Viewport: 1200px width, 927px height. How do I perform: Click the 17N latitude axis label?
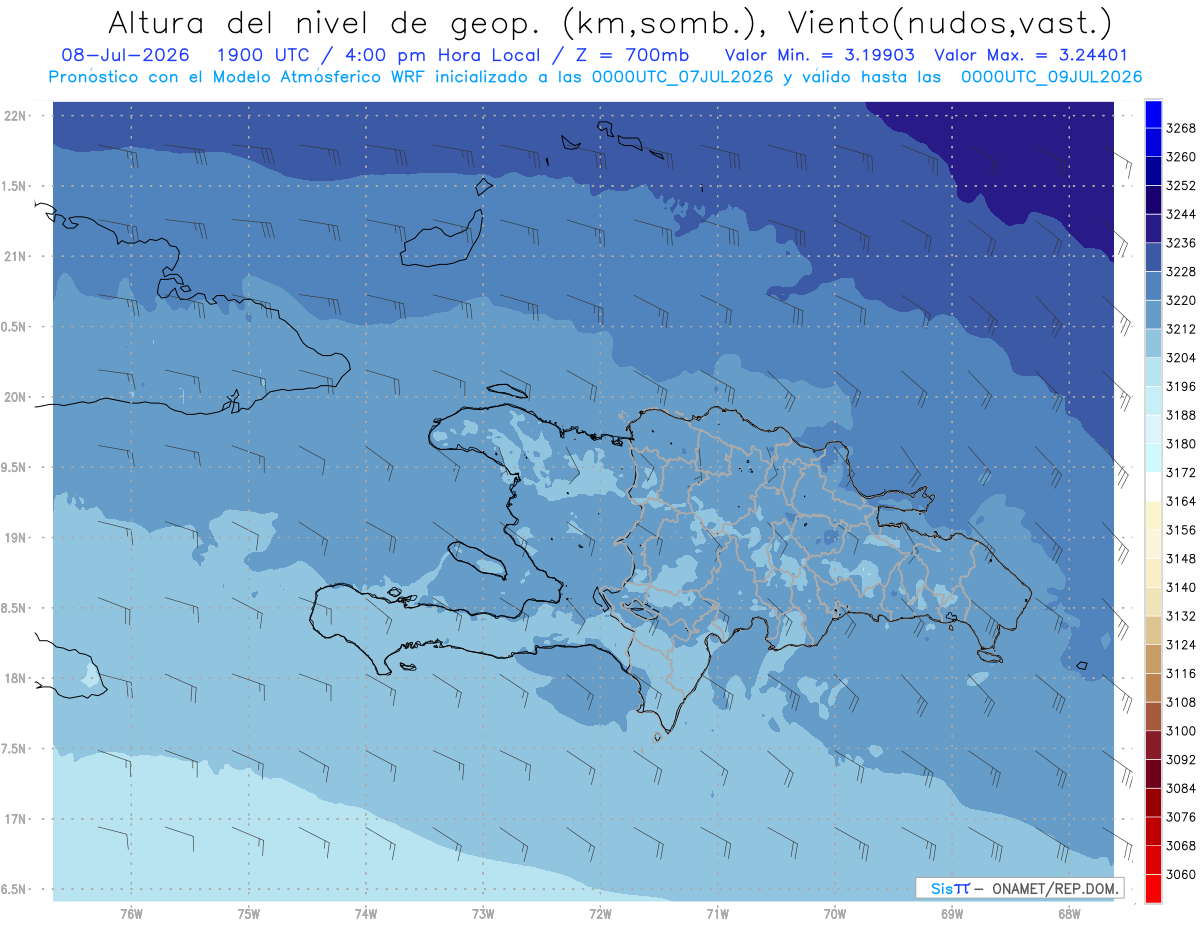tap(17, 819)
